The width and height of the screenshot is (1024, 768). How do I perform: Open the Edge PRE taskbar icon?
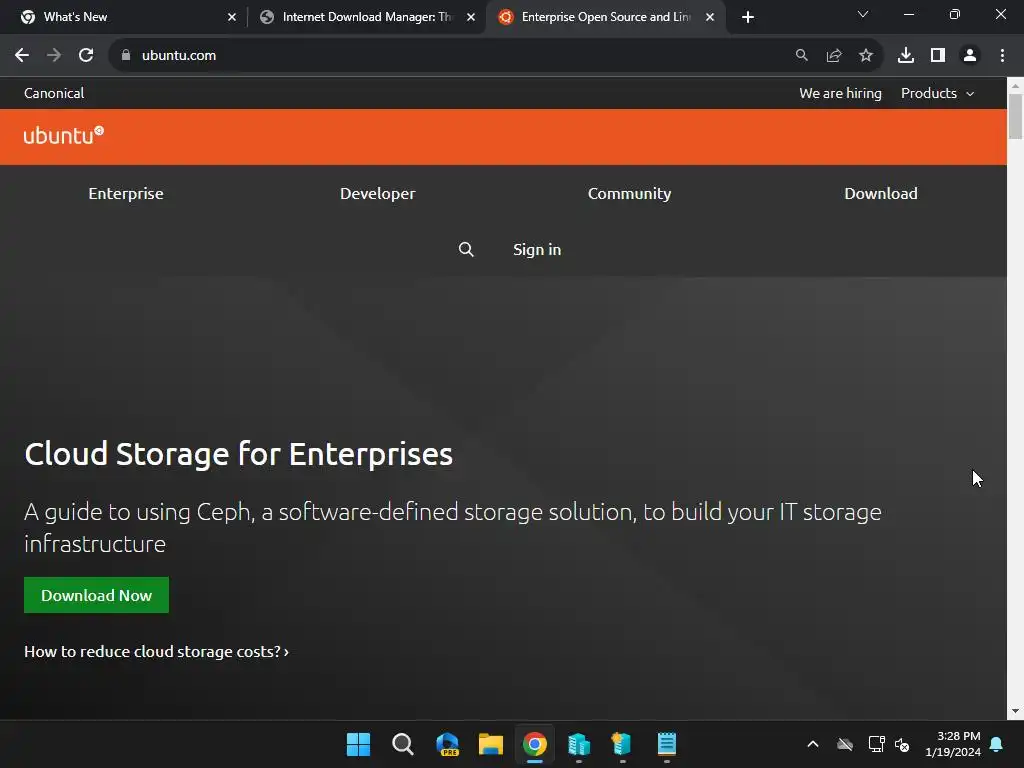(x=447, y=744)
